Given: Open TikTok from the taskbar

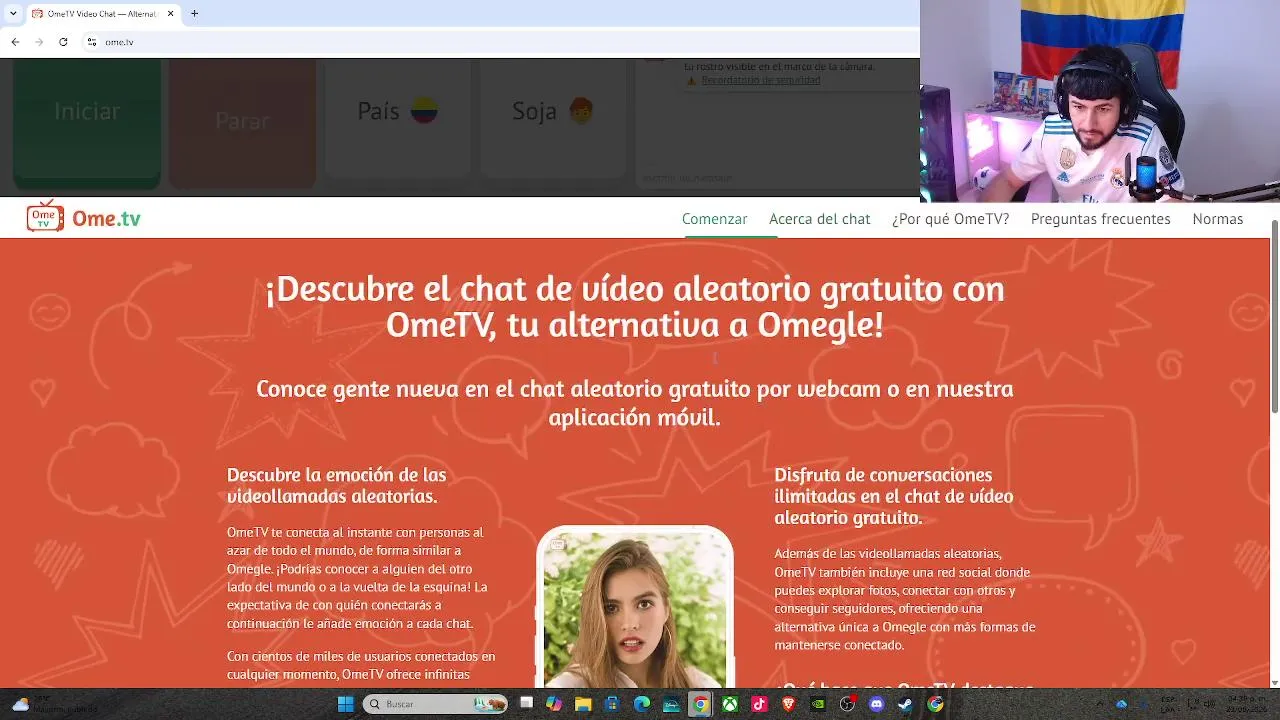Looking at the screenshot, I should click(x=759, y=704).
